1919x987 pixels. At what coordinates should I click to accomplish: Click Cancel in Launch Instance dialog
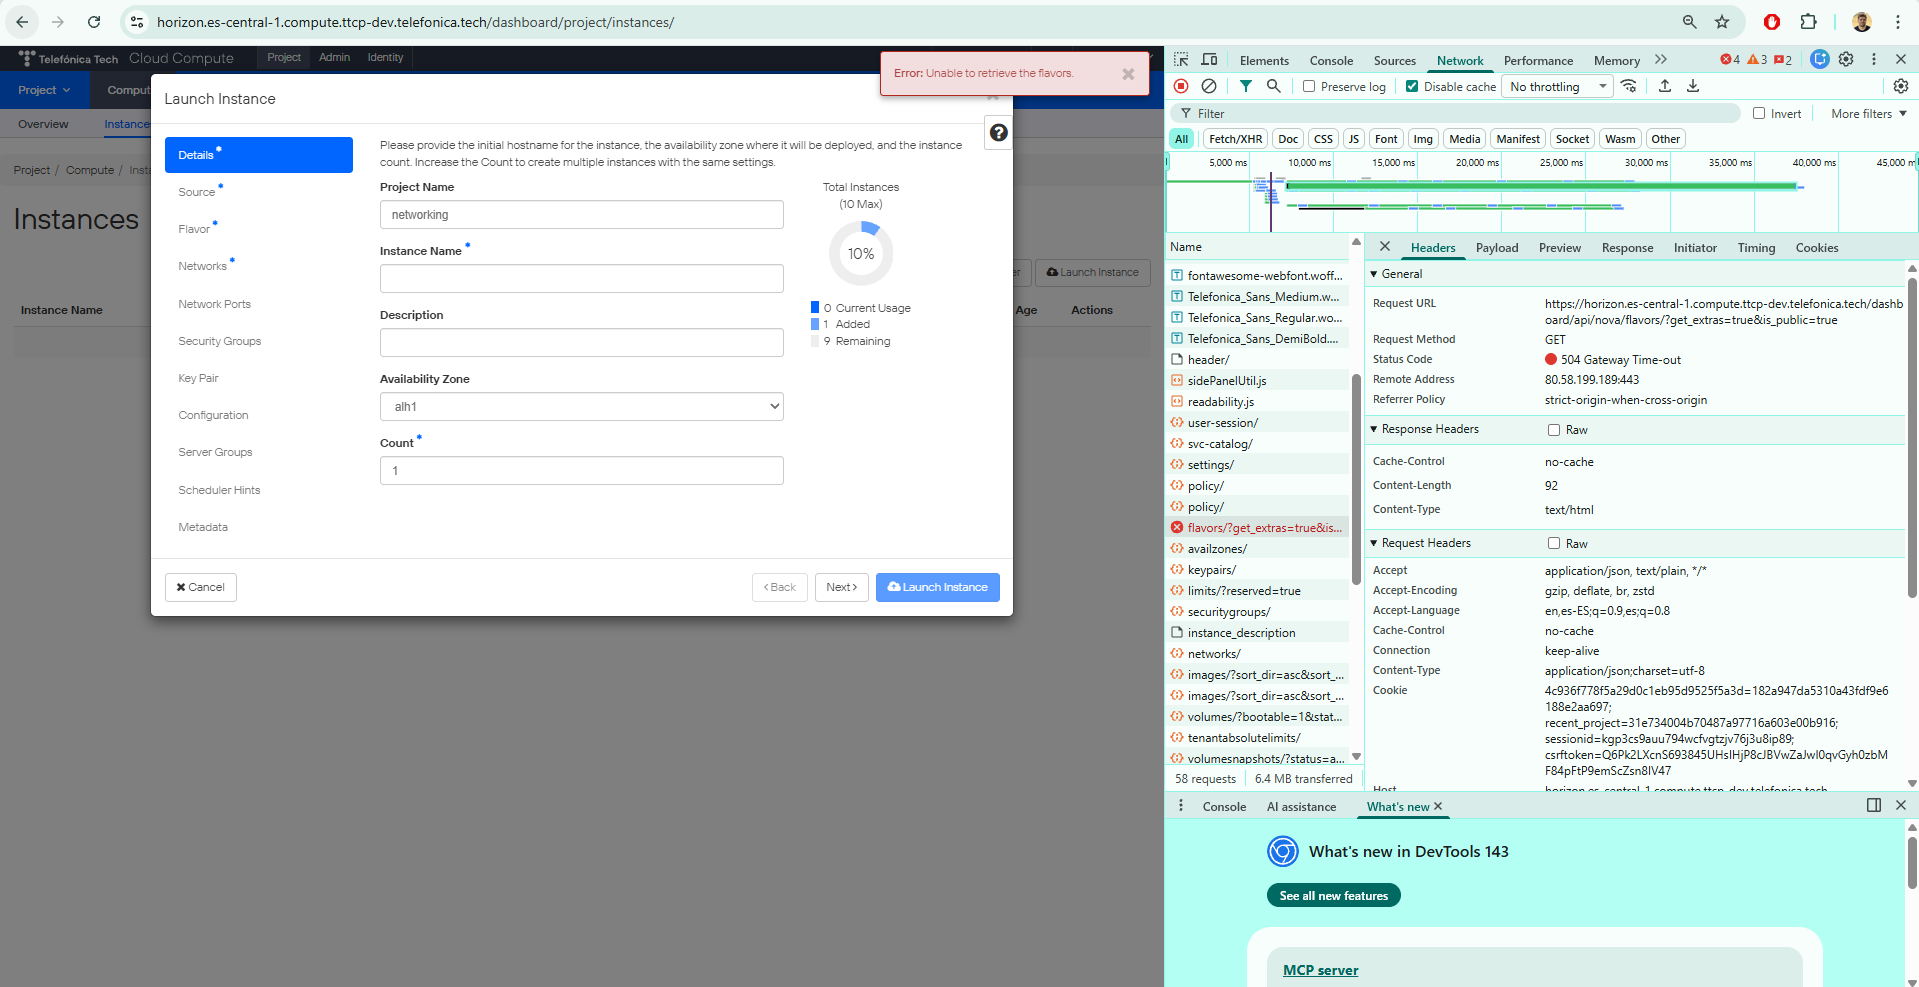tap(201, 587)
